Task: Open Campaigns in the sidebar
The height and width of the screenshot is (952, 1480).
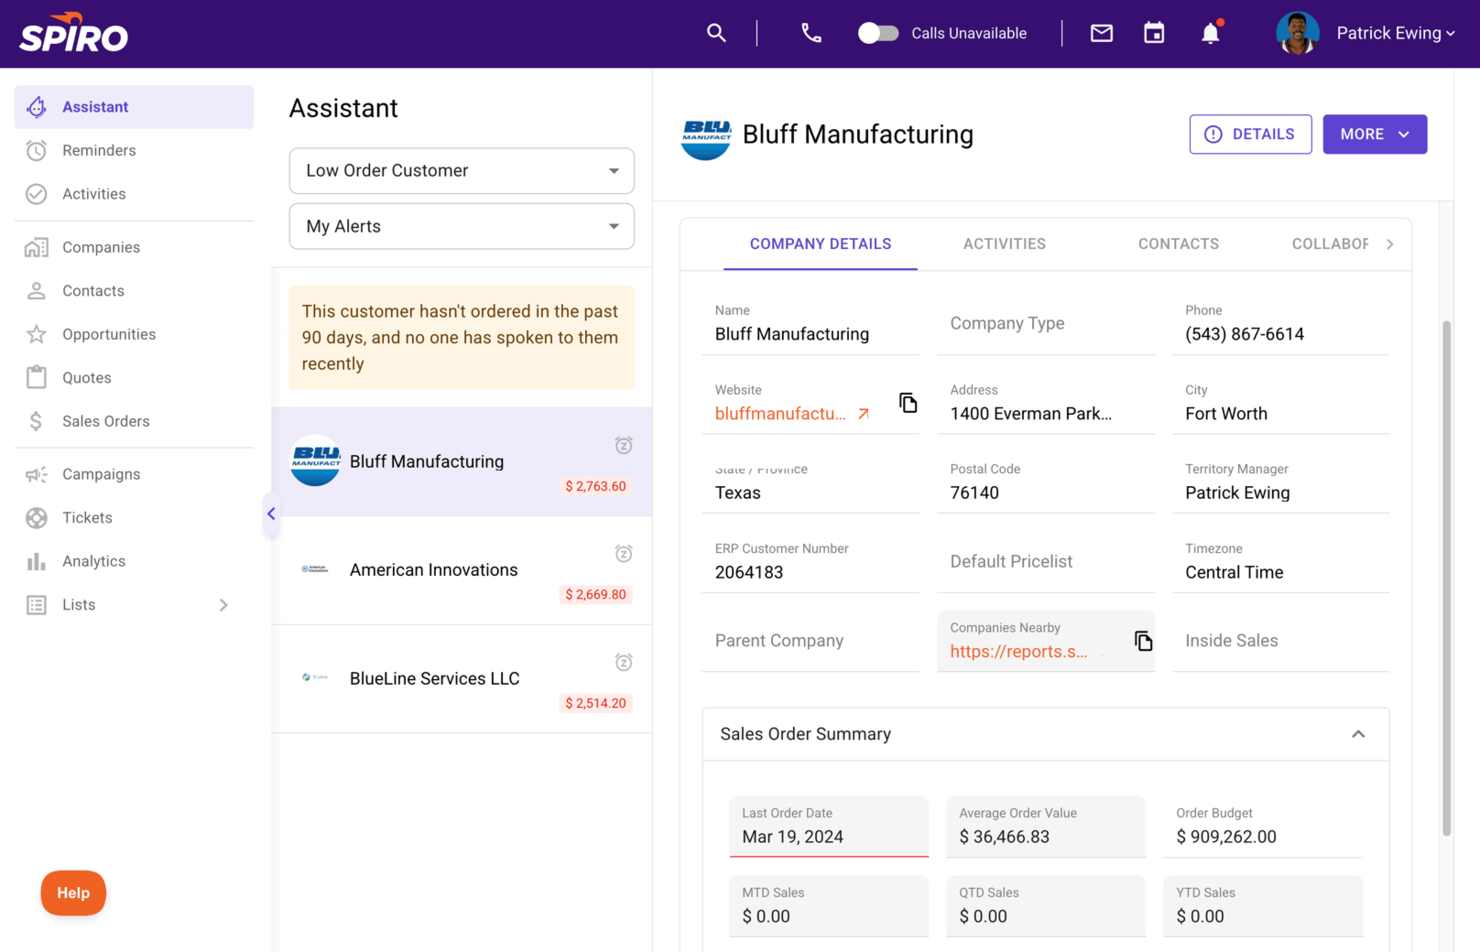Action: 134,474
